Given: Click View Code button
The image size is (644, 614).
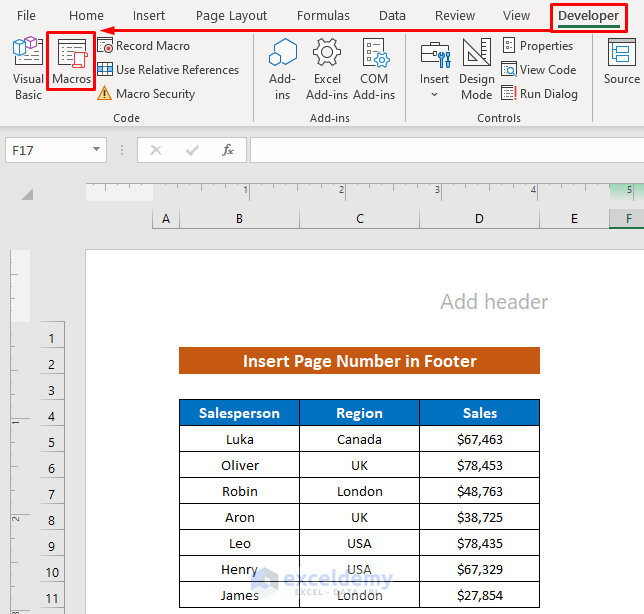Looking at the screenshot, I should (538, 70).
